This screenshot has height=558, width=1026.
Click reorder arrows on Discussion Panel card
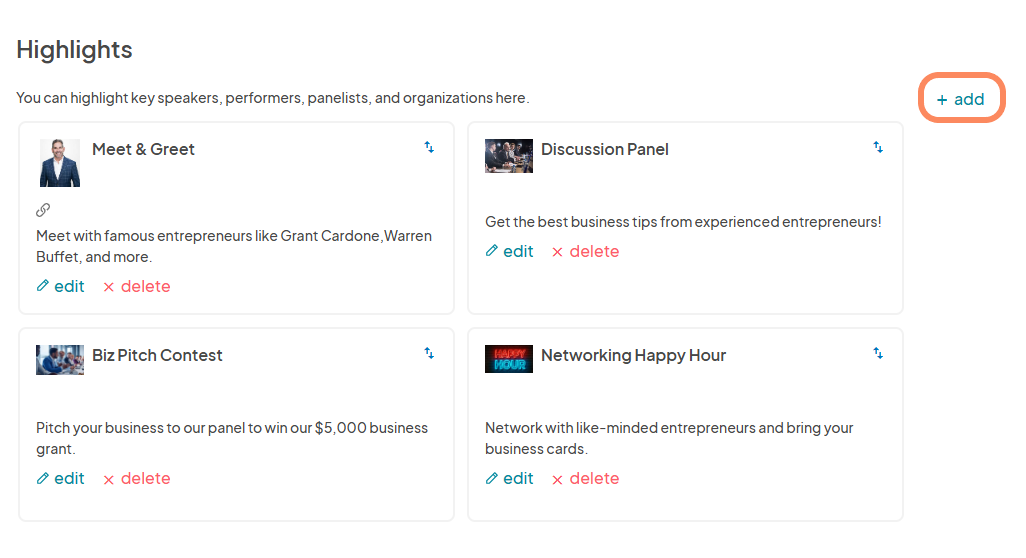878,147
